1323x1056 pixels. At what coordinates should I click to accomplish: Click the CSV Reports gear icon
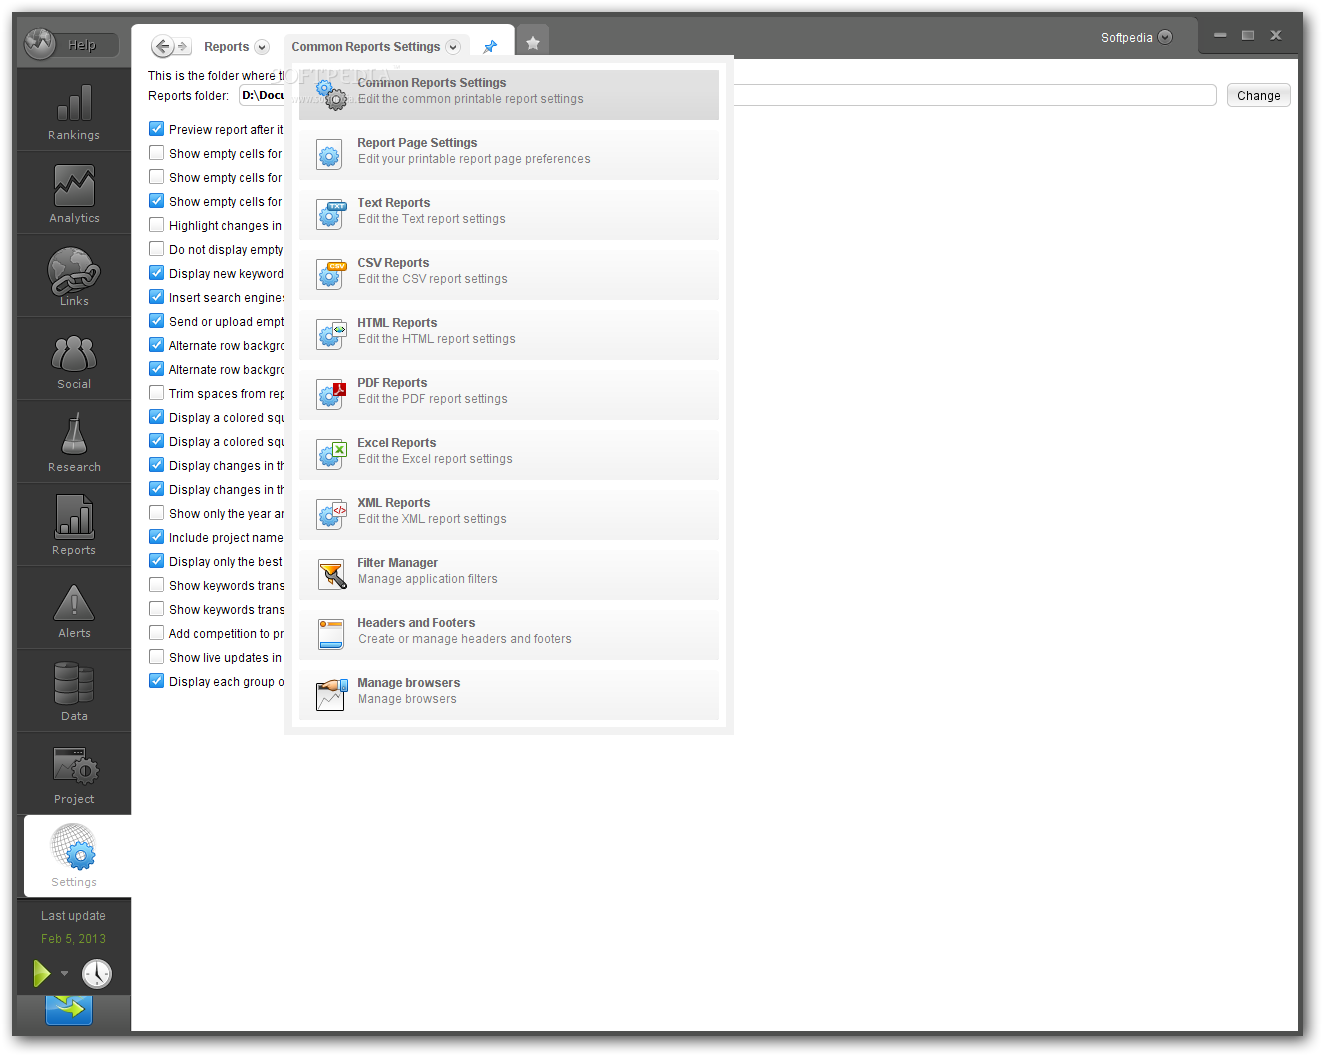331,273
